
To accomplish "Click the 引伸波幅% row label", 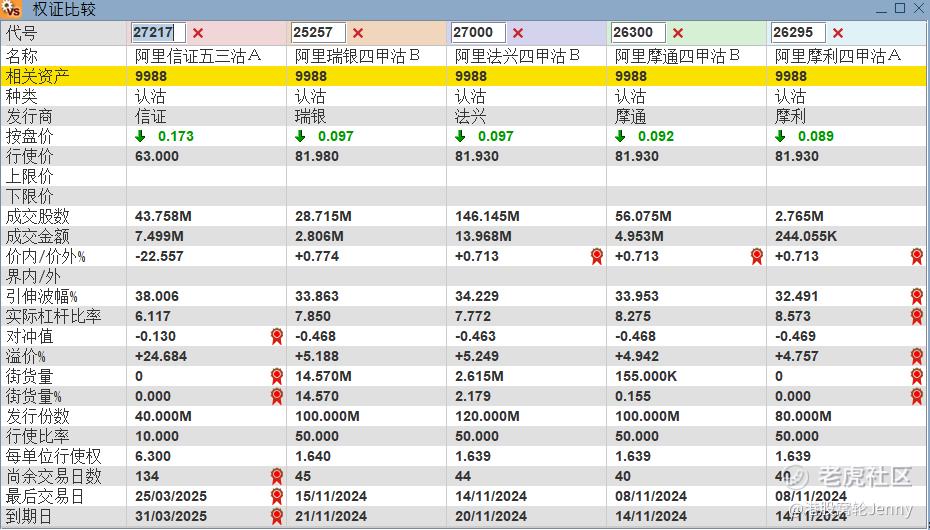I will click(42, 296).
